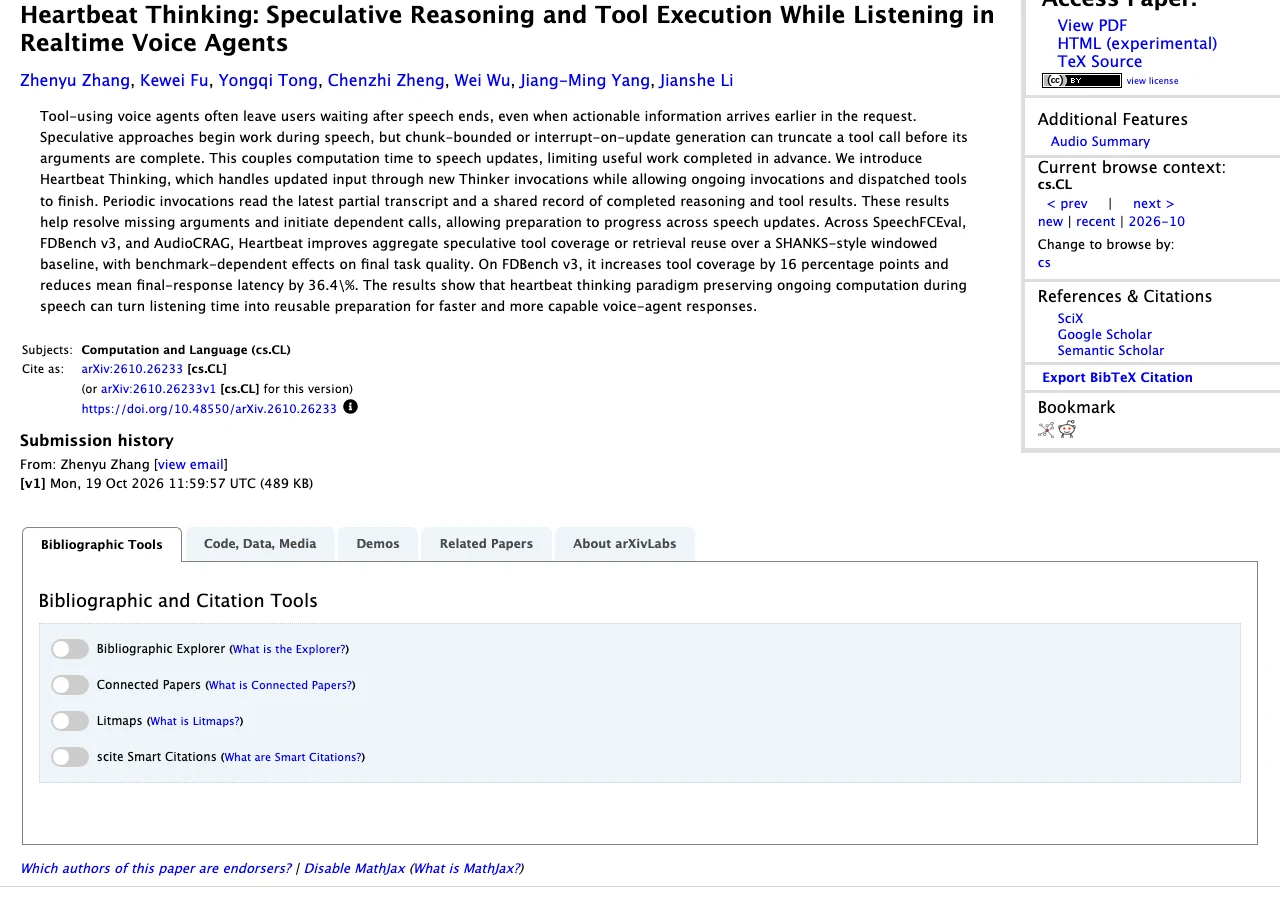Open the Demos tab
1280x900 pixels.
[x=378, y=544]
